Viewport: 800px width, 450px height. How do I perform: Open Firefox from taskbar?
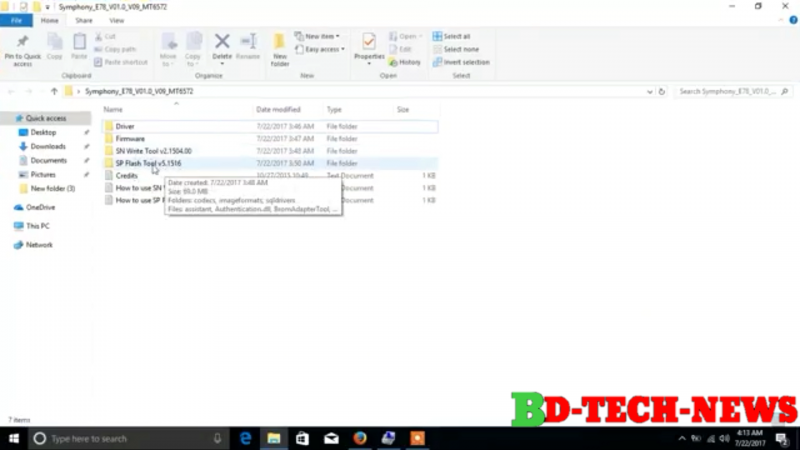tap(360, 438)
